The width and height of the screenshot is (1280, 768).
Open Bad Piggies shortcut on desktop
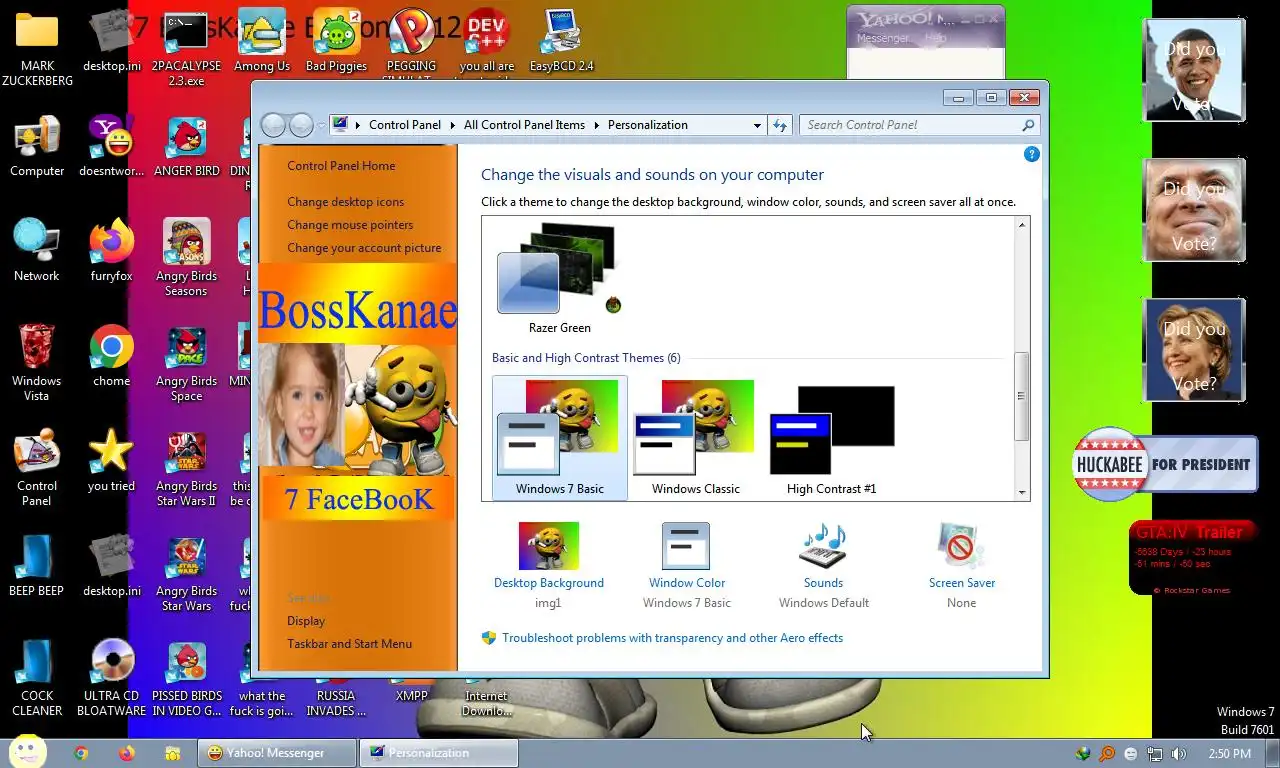tap(336, 42)
